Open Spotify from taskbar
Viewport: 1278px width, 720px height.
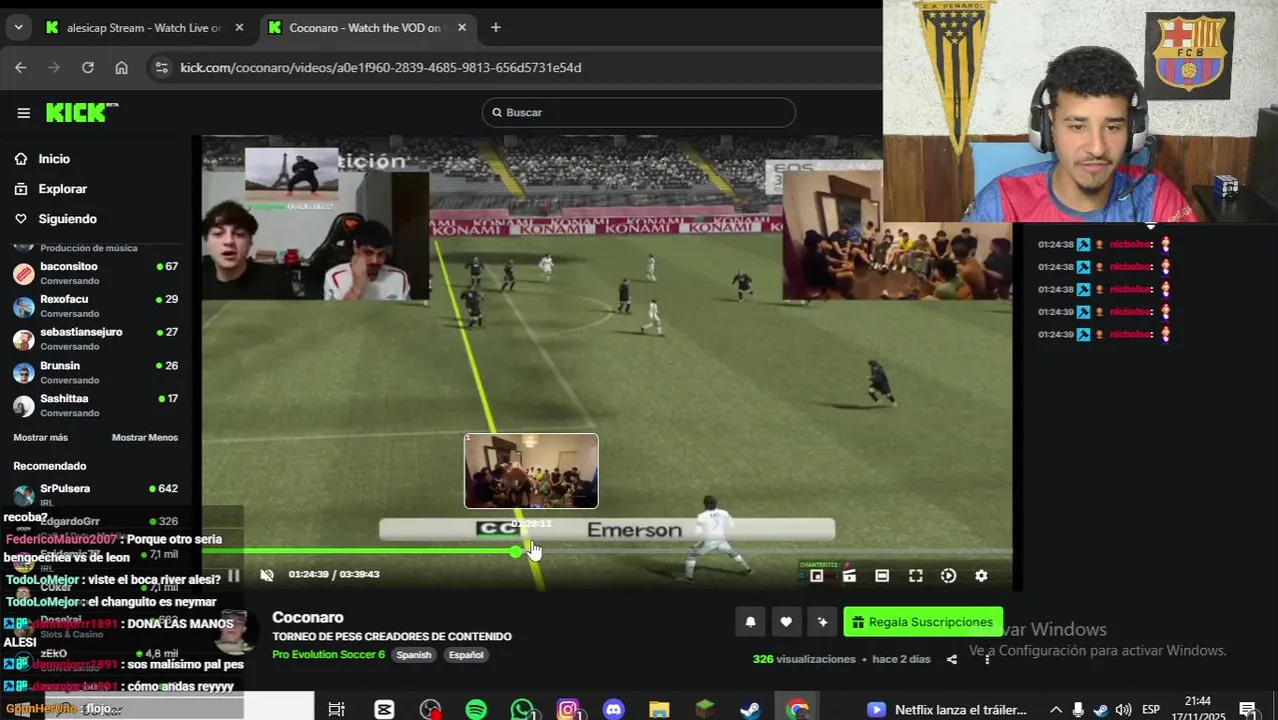pos(476,710)
